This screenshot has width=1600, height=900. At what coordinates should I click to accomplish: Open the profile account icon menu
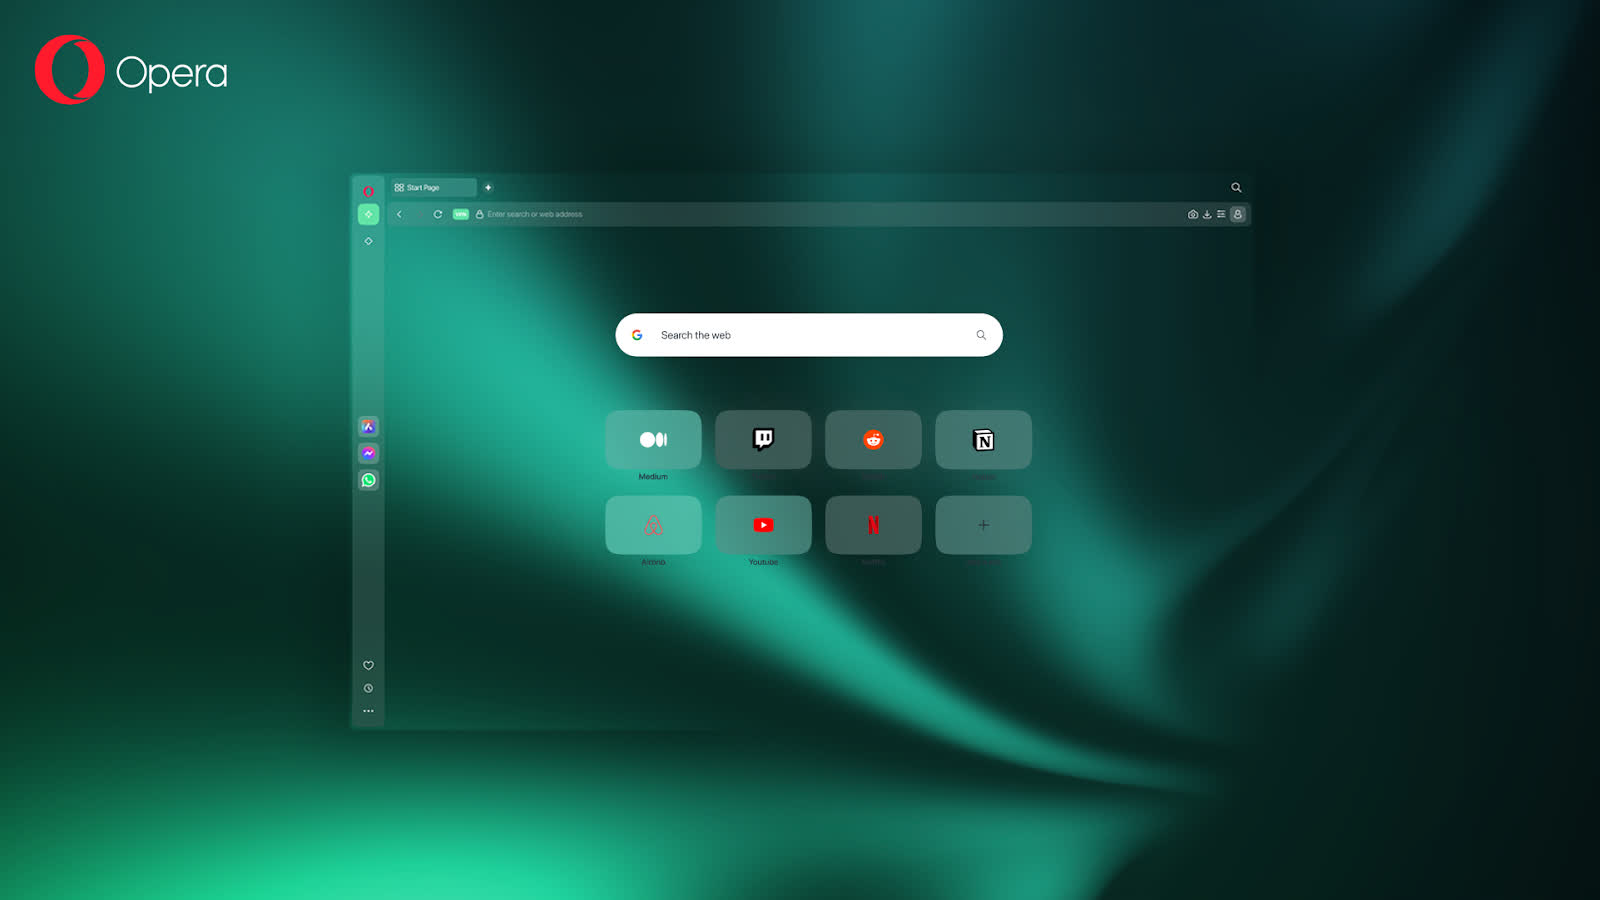click(1238, 214)
